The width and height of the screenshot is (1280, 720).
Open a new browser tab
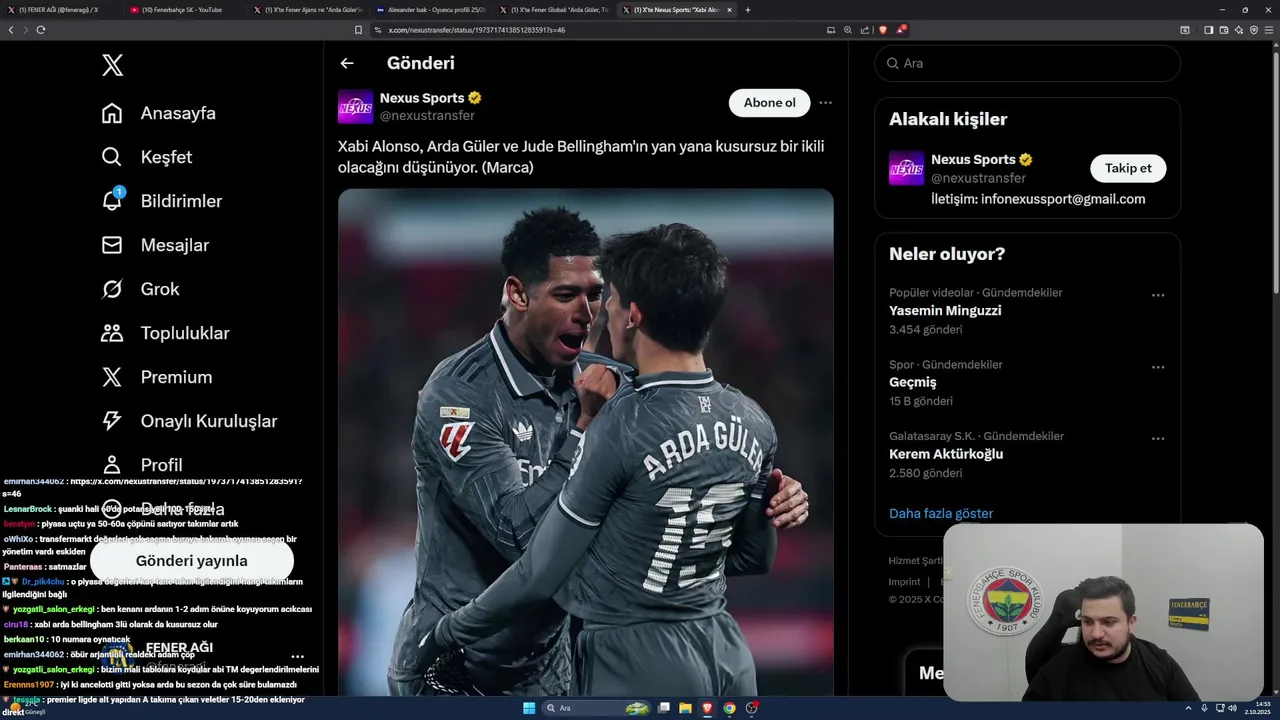[748, 10]
